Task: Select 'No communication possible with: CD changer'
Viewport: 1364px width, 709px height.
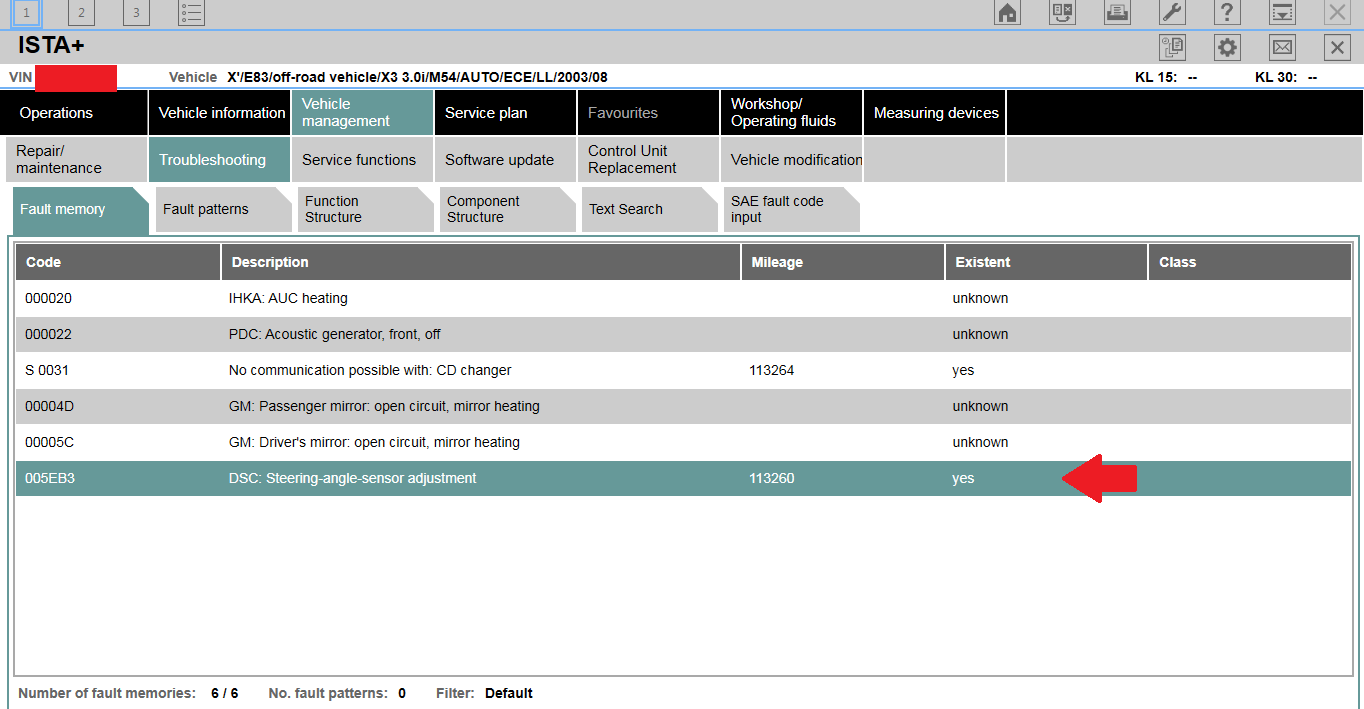Action: 370,371
